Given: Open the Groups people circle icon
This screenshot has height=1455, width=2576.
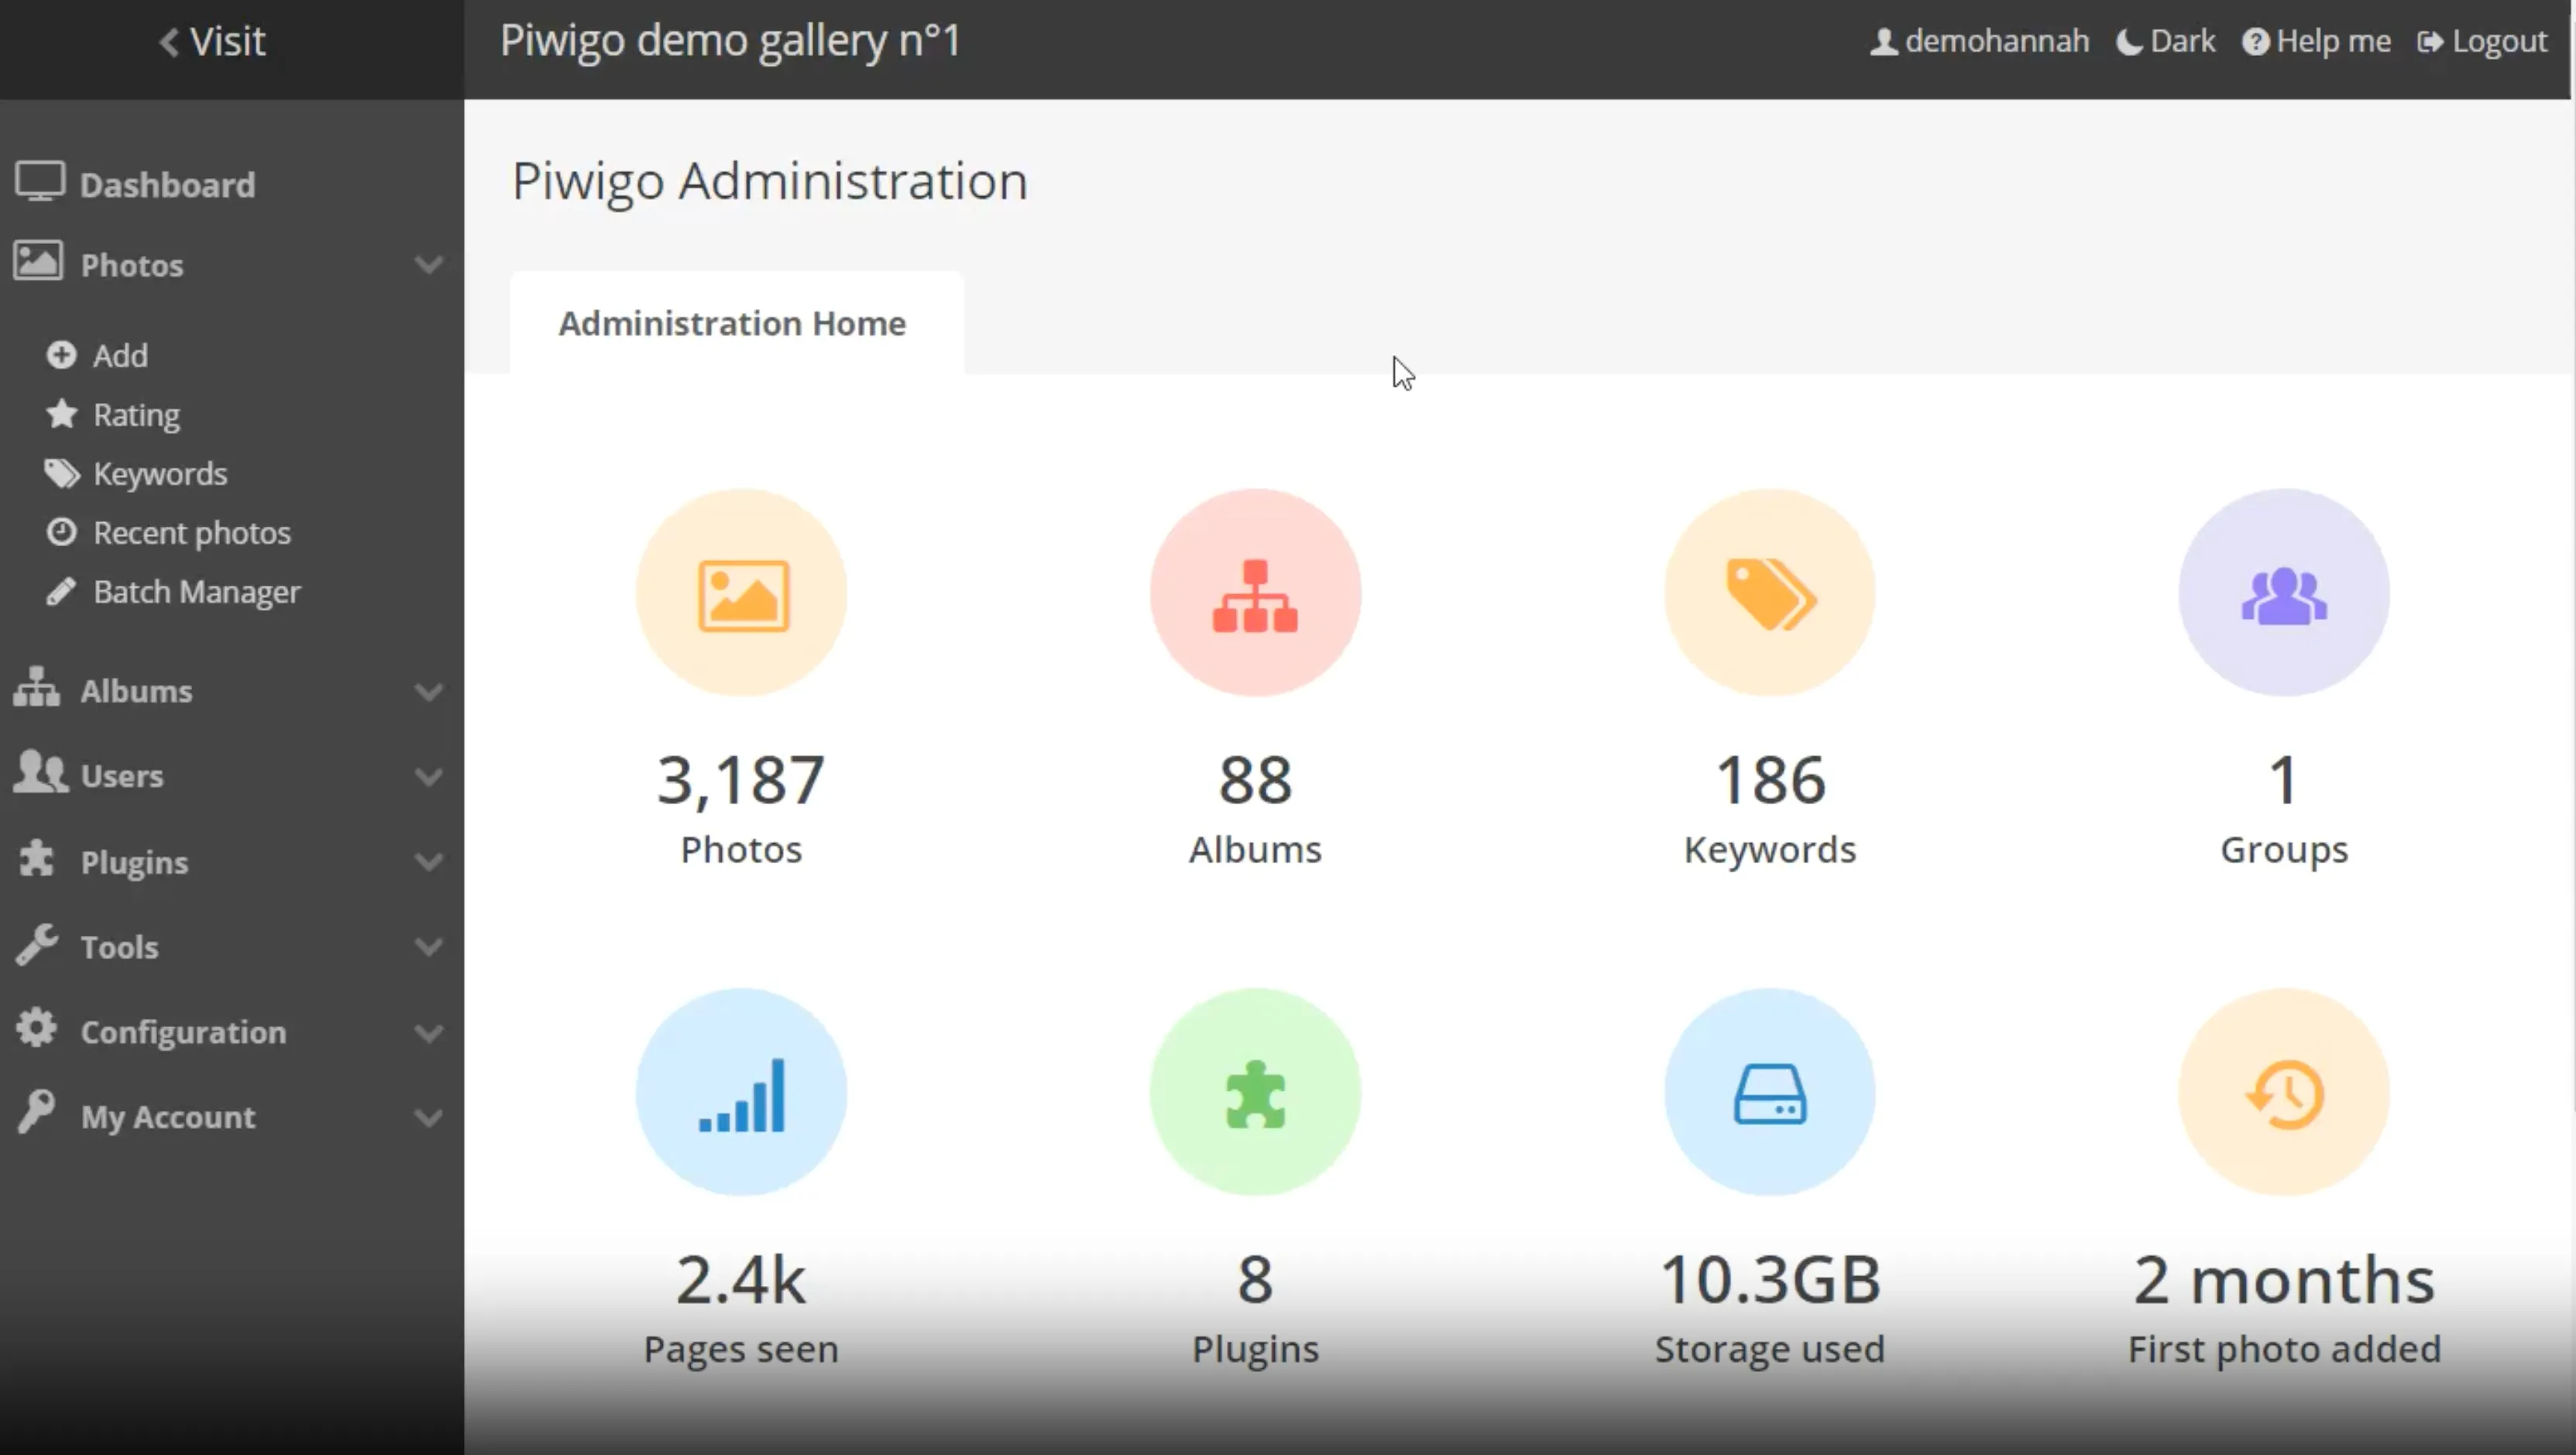Looking at the screenshot, I should pos(2284,593).
